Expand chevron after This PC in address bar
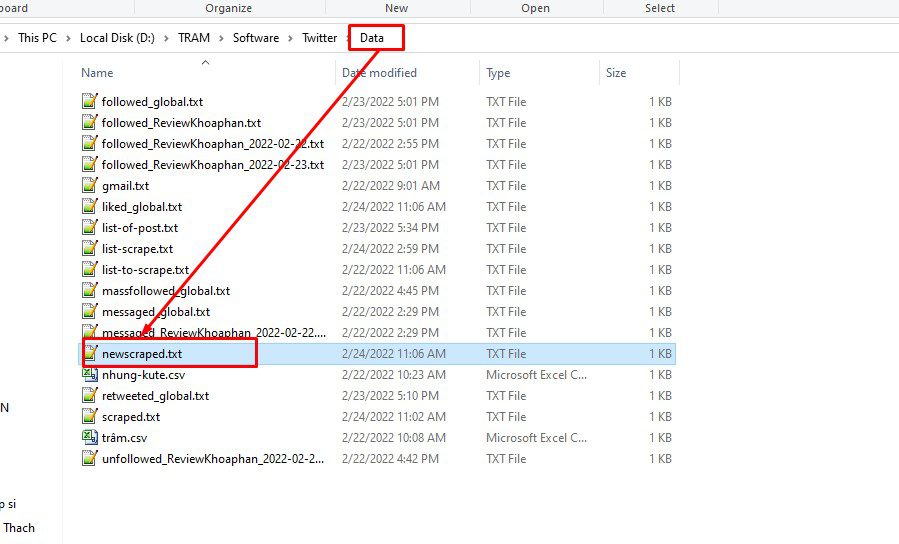The height and width of the screenshot is (544, 899). [x=68, y=38]
